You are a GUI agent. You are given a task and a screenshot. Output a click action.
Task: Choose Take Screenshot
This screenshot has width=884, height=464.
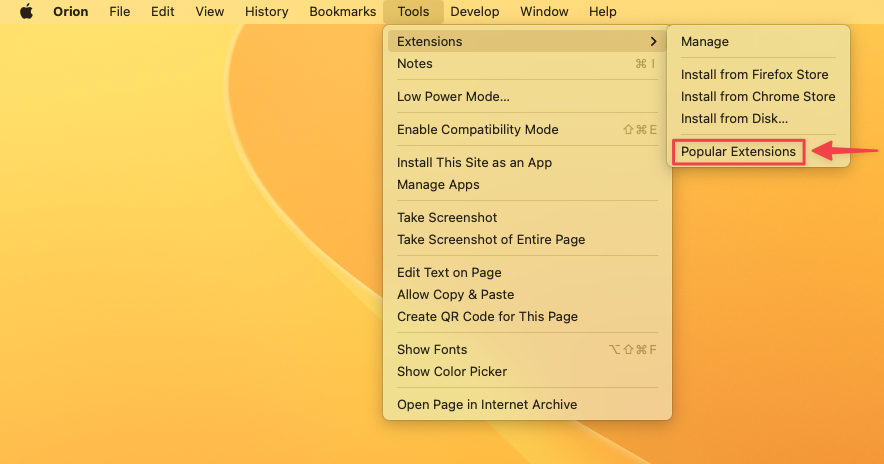(x=527, y=218)
